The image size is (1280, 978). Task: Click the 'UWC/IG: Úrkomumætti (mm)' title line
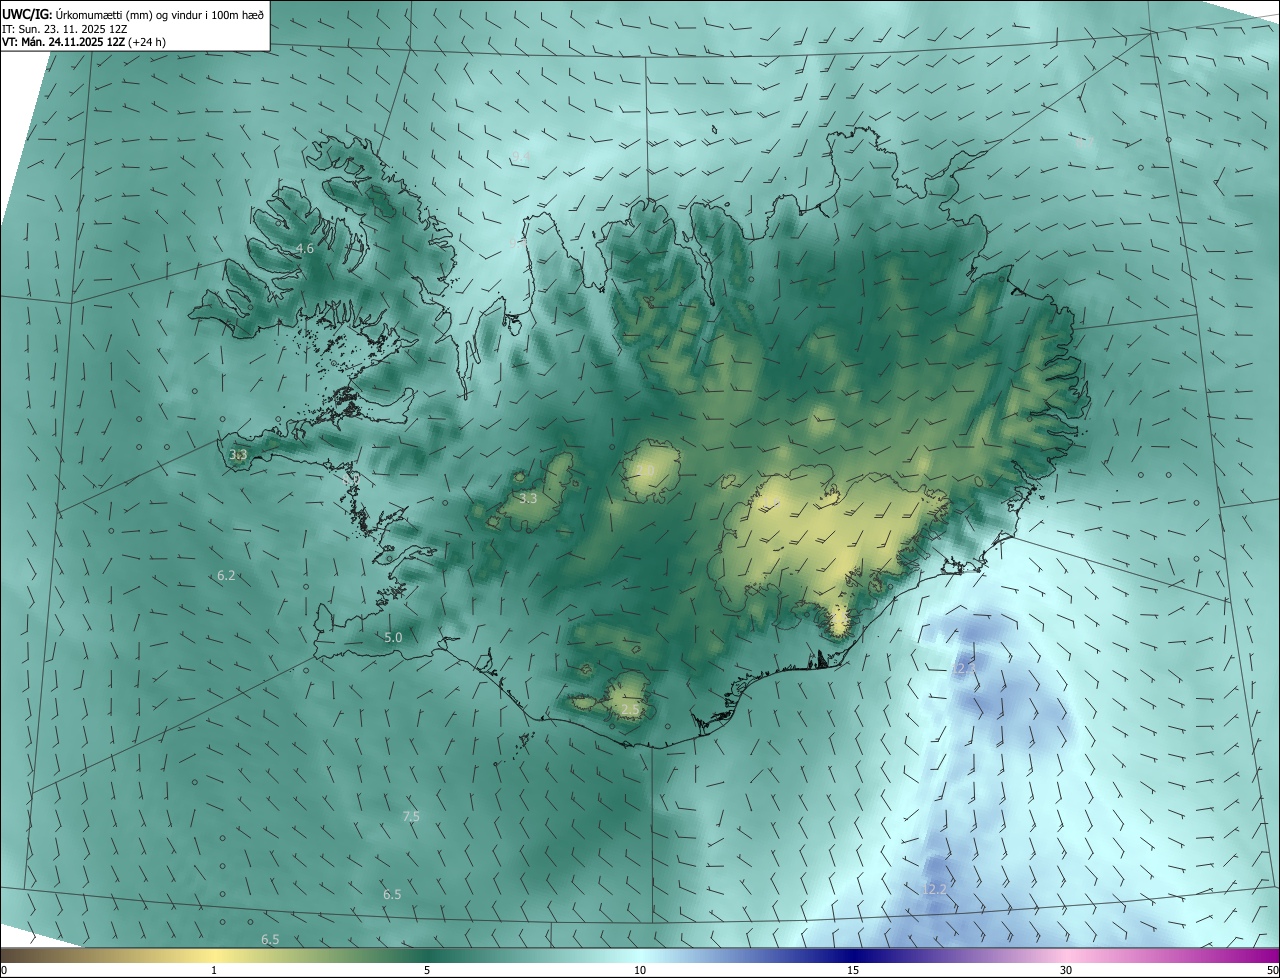[133, 14]
